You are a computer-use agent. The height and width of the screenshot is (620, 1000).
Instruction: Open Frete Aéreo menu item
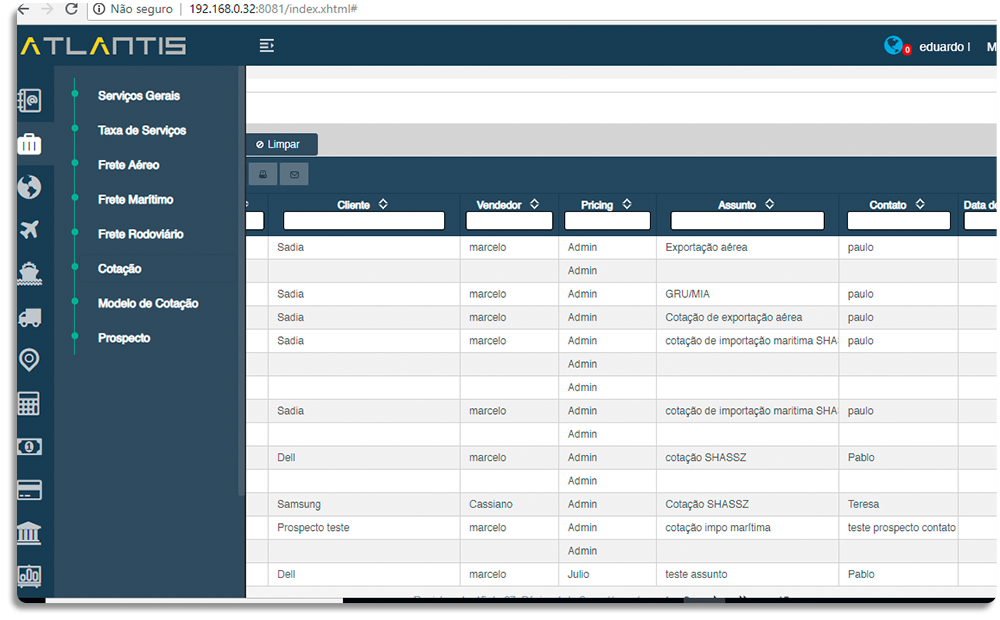(128, 165)
